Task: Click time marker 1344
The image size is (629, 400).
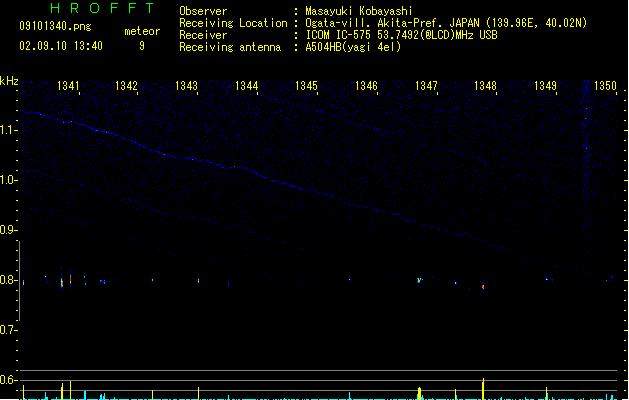Action: point(246,86)
